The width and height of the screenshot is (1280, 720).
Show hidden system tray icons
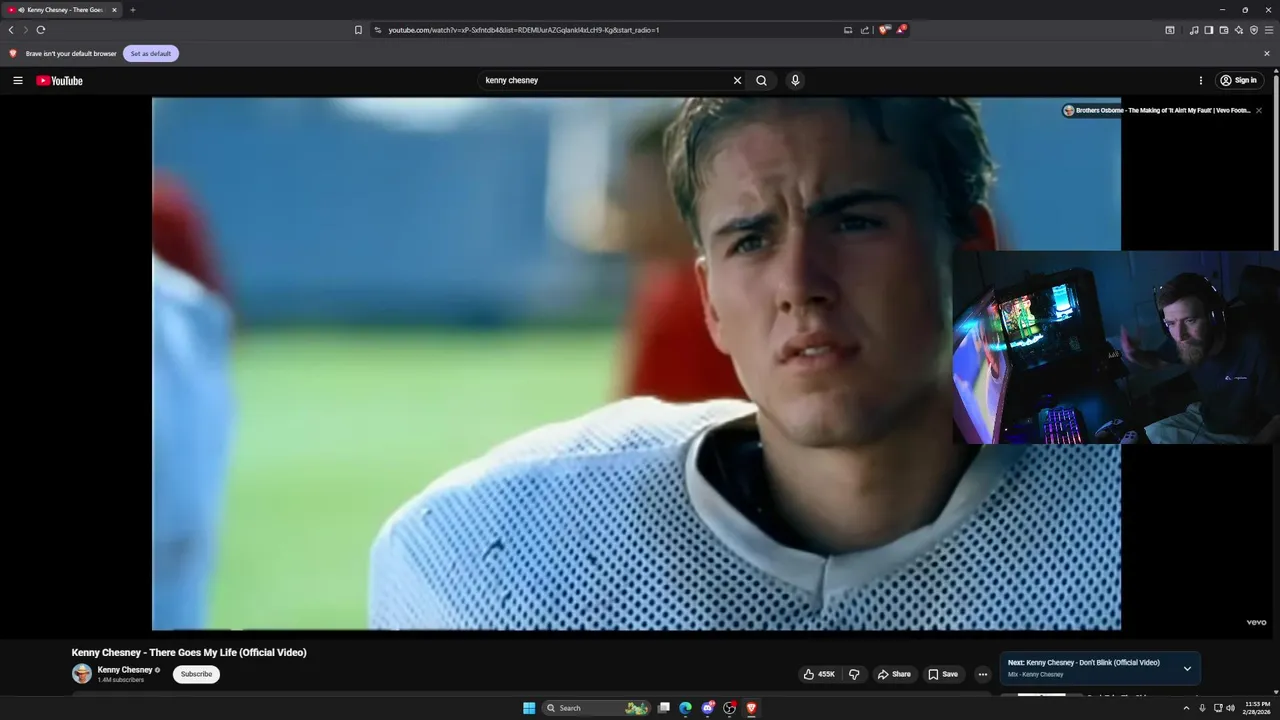[1186, 708]
